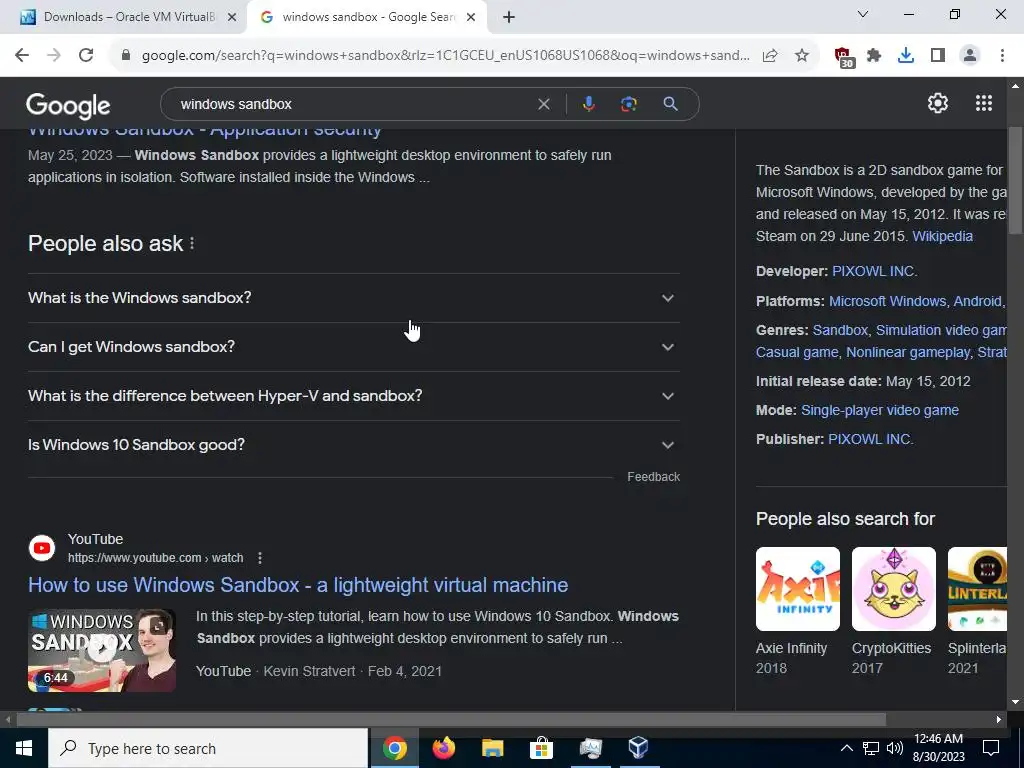
Task: Open the Chrome downloads icon
Action: point(906,56)
